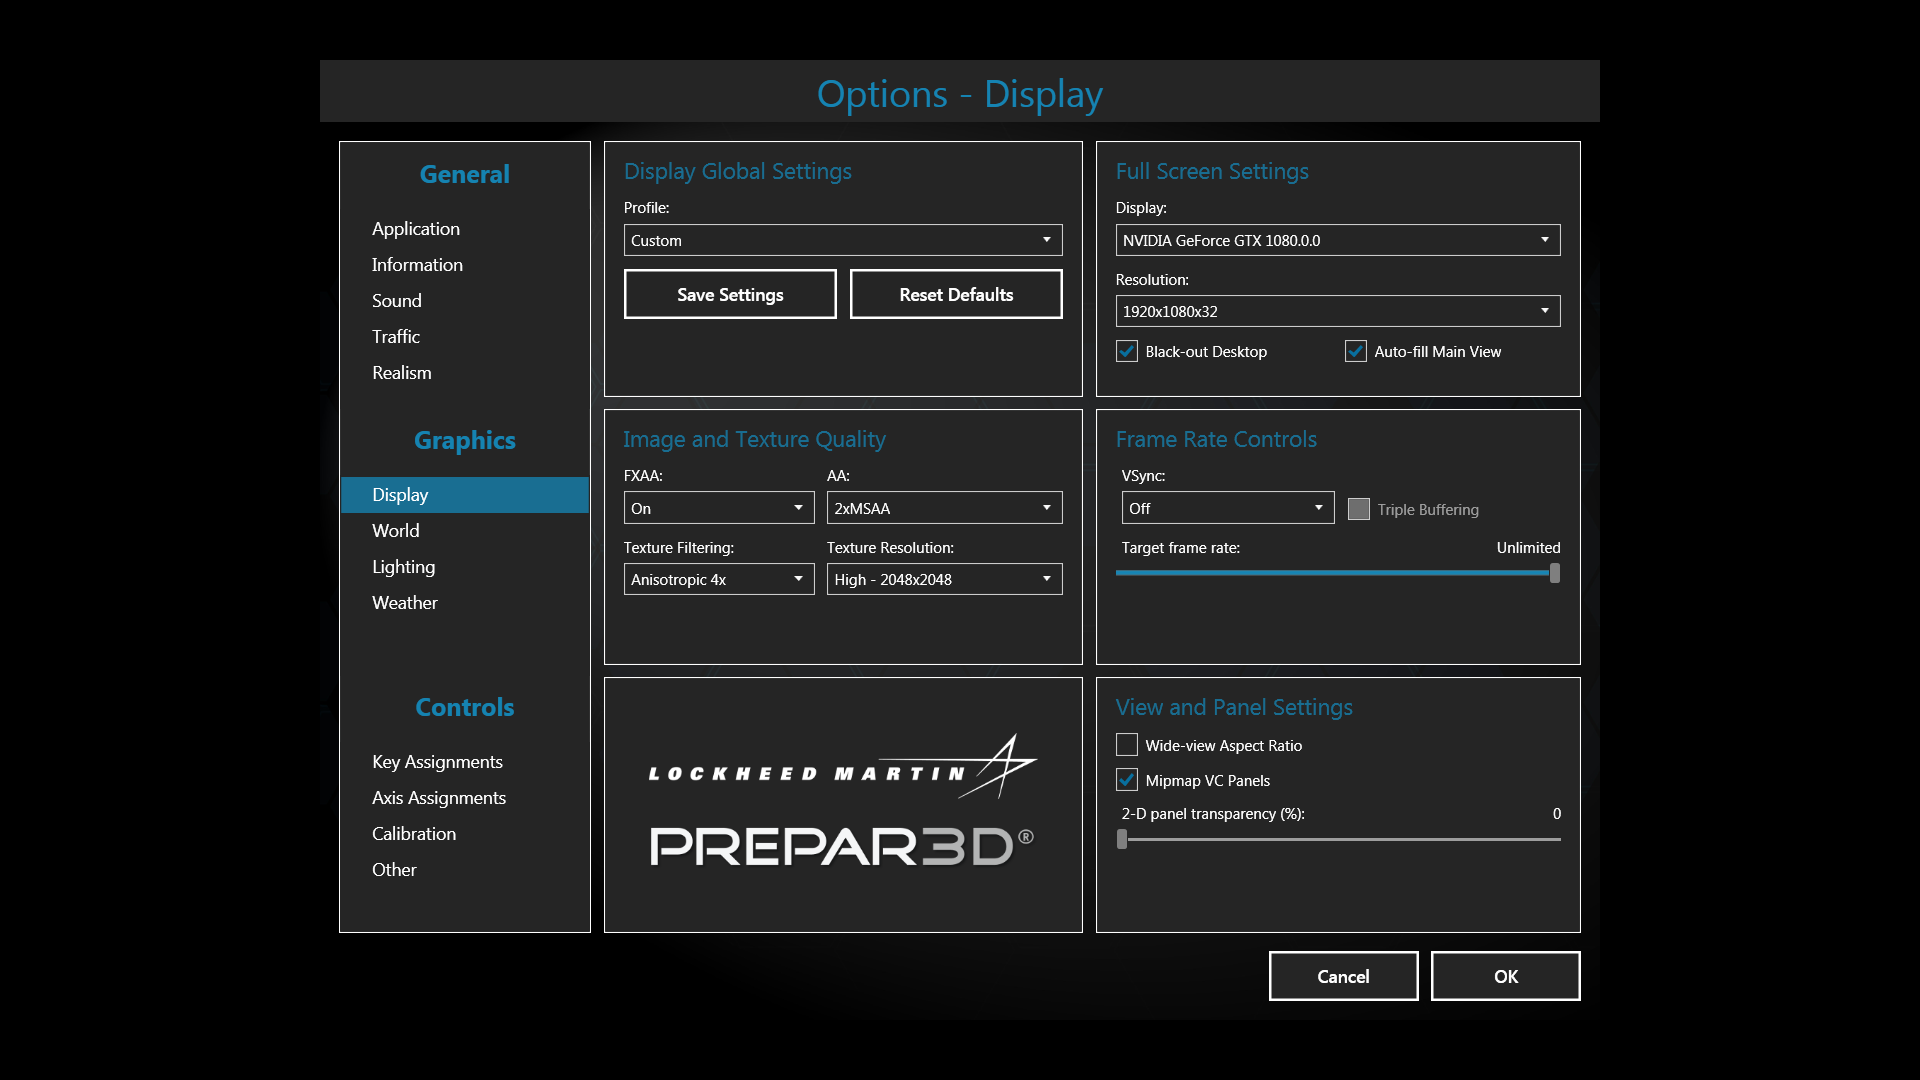Screen dimensions: 1920x1080
Task: Click the Save Settings button
Action: point(730,295)
